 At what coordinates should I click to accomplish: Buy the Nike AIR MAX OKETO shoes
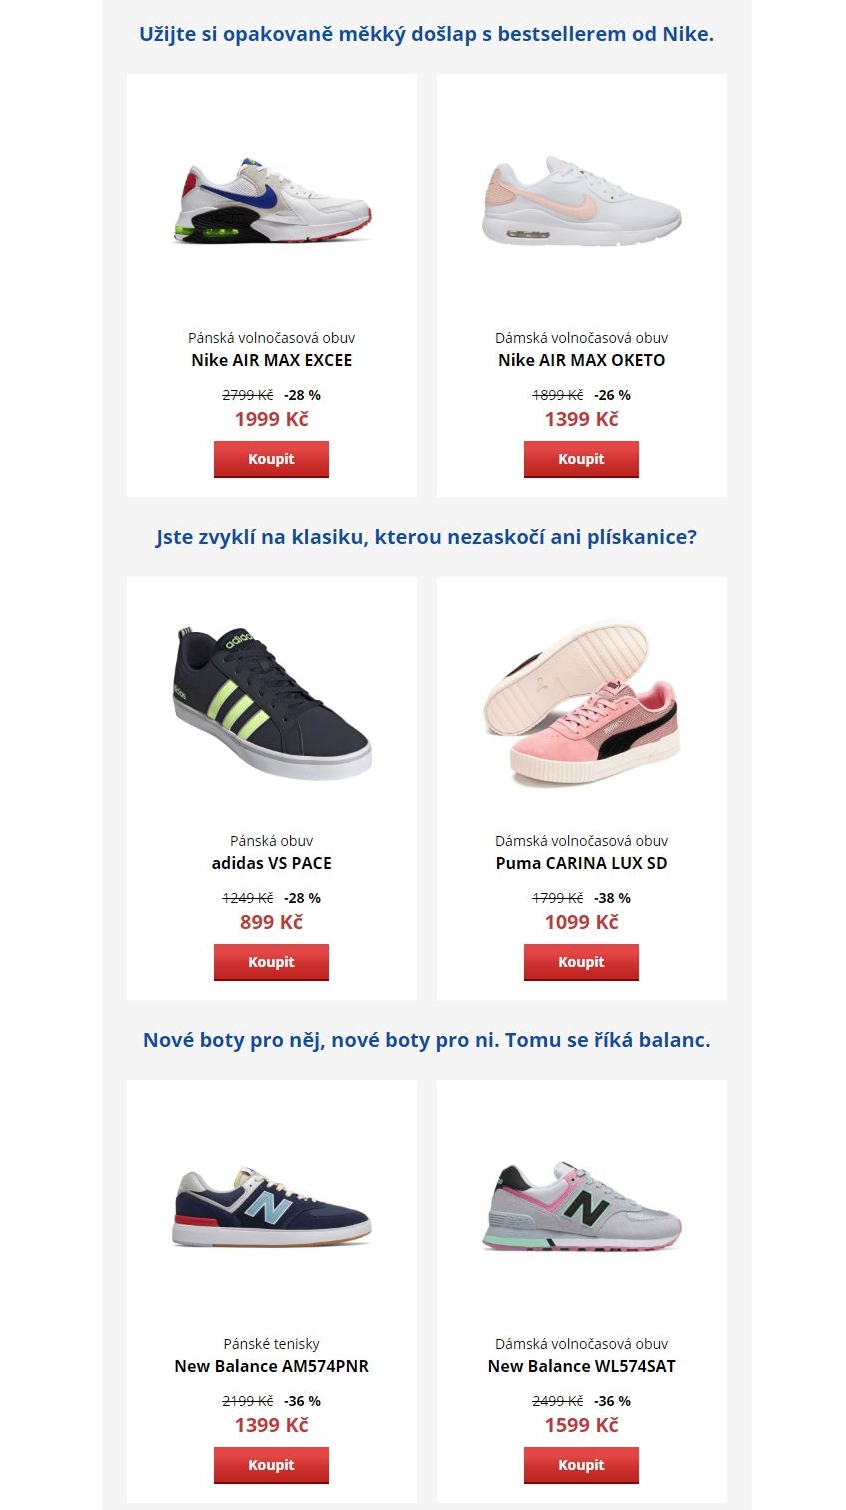click(581, 459)
